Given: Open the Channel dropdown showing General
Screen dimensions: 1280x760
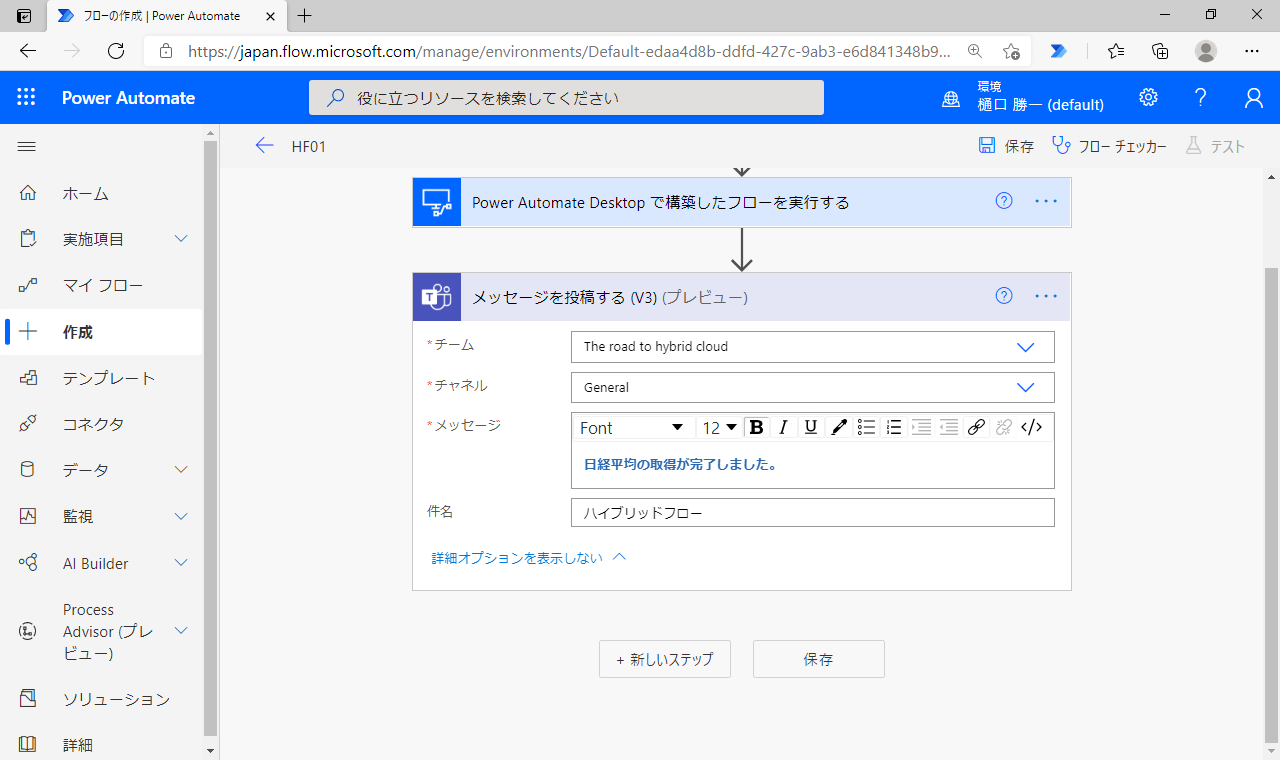Looking at the screenshot, I should [813, 387].
